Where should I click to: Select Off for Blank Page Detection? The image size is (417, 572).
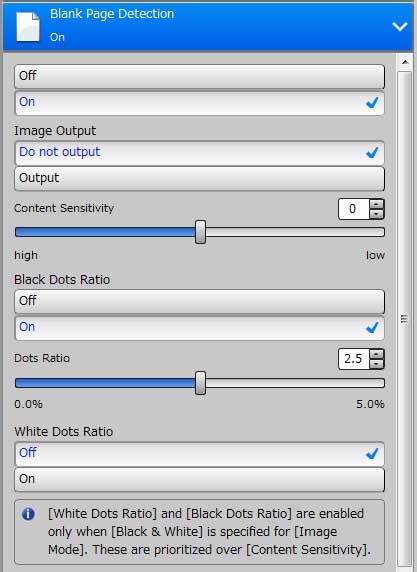200,76
